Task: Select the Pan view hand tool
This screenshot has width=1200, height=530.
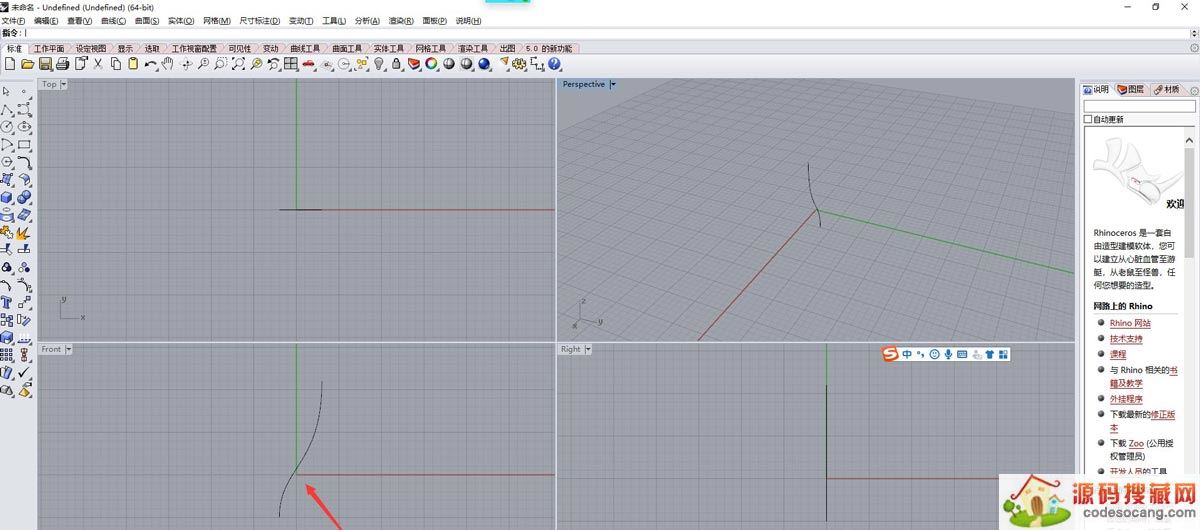Action: (x=168, y=64)
